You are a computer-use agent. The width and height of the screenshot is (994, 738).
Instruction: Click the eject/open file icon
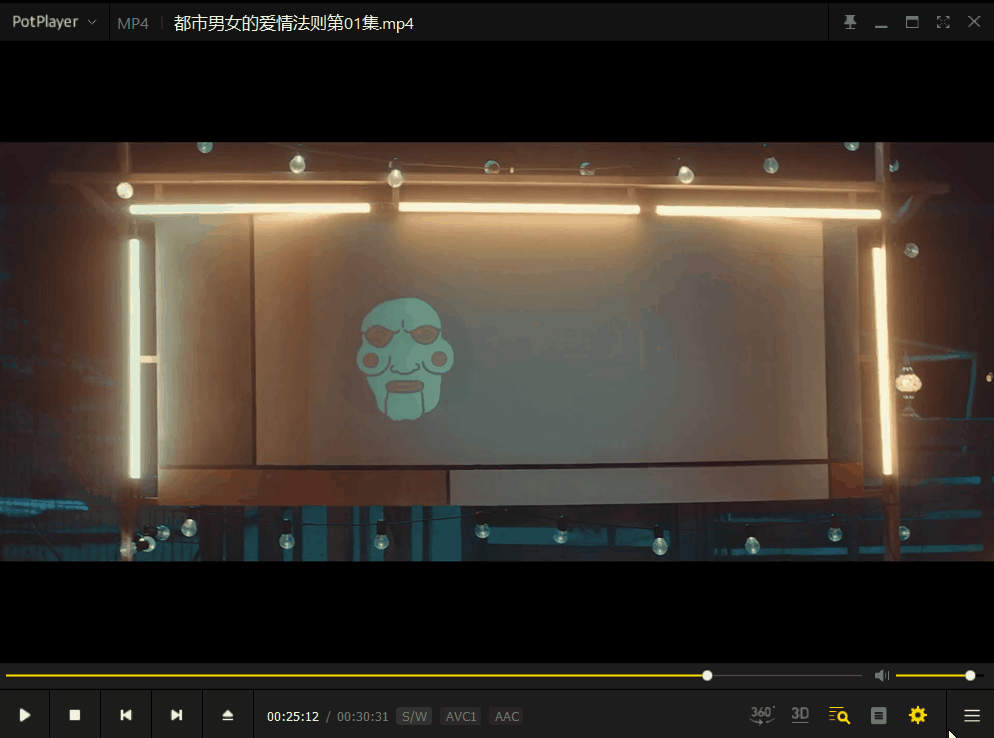(x=228, y=715)
